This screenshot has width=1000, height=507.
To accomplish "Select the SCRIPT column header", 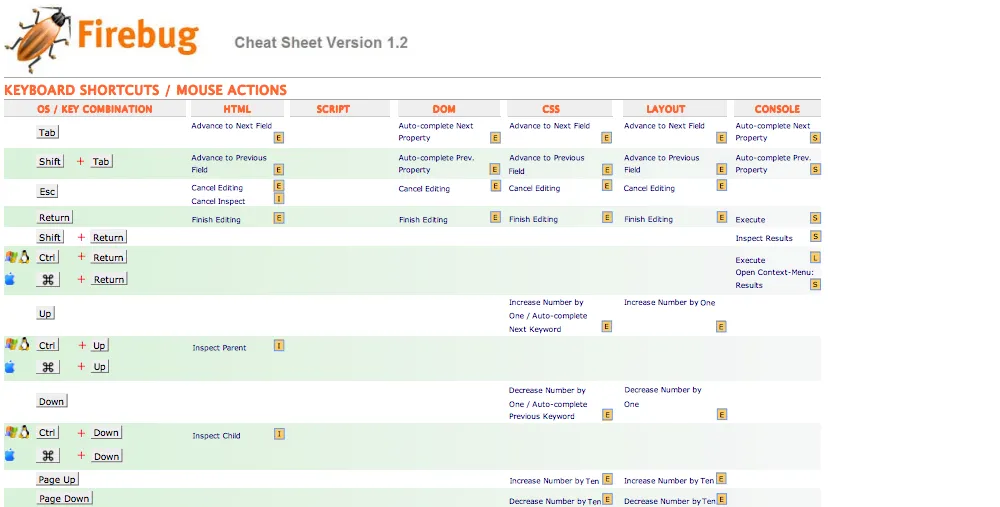I will 339,109.
